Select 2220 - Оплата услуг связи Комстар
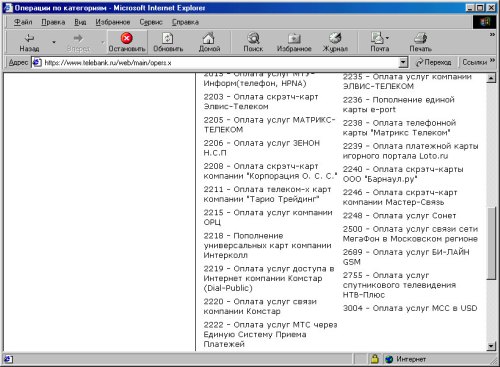Image resolution: width=500 pixels, height=367 pixels. (x=260, y=306)
